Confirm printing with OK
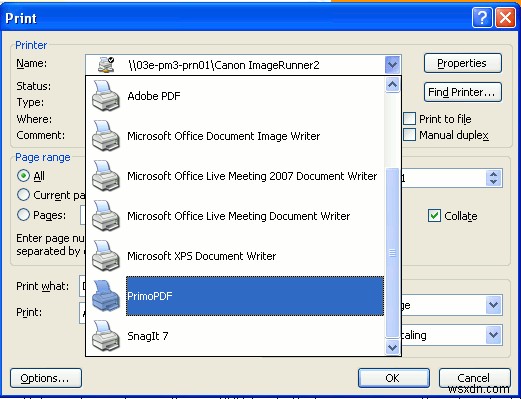Viewport: 521px width, 399px height. (394, 378)
